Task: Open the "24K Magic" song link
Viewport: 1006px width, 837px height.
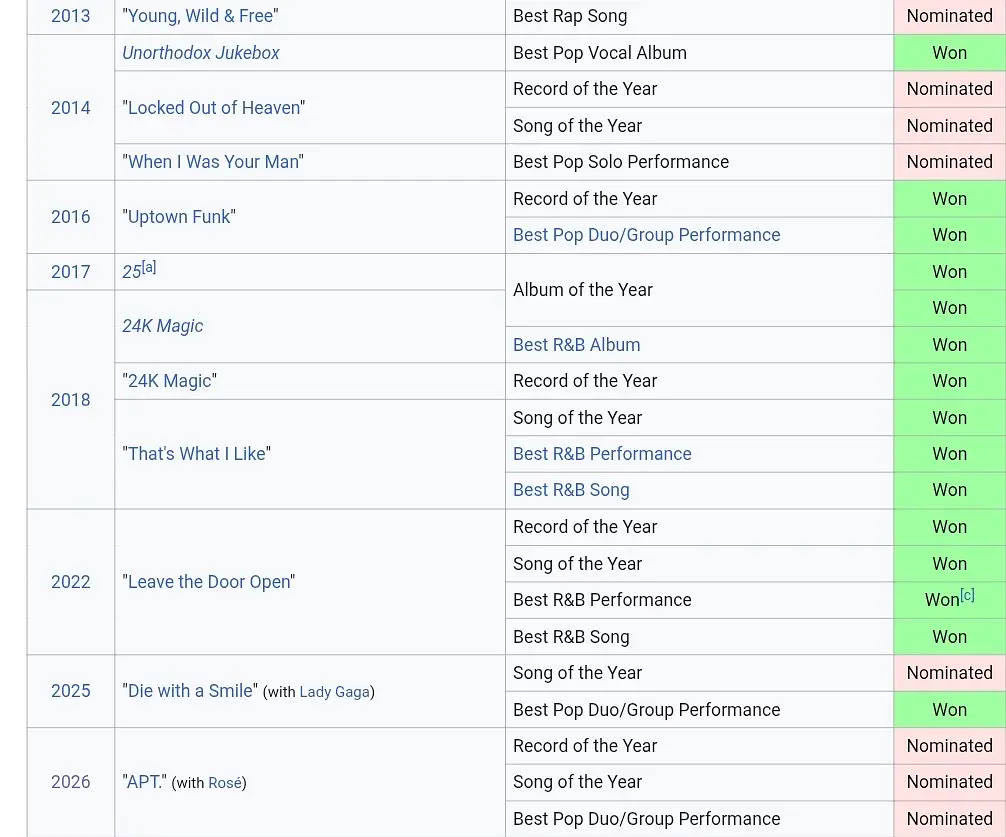Action: (169, 381)
